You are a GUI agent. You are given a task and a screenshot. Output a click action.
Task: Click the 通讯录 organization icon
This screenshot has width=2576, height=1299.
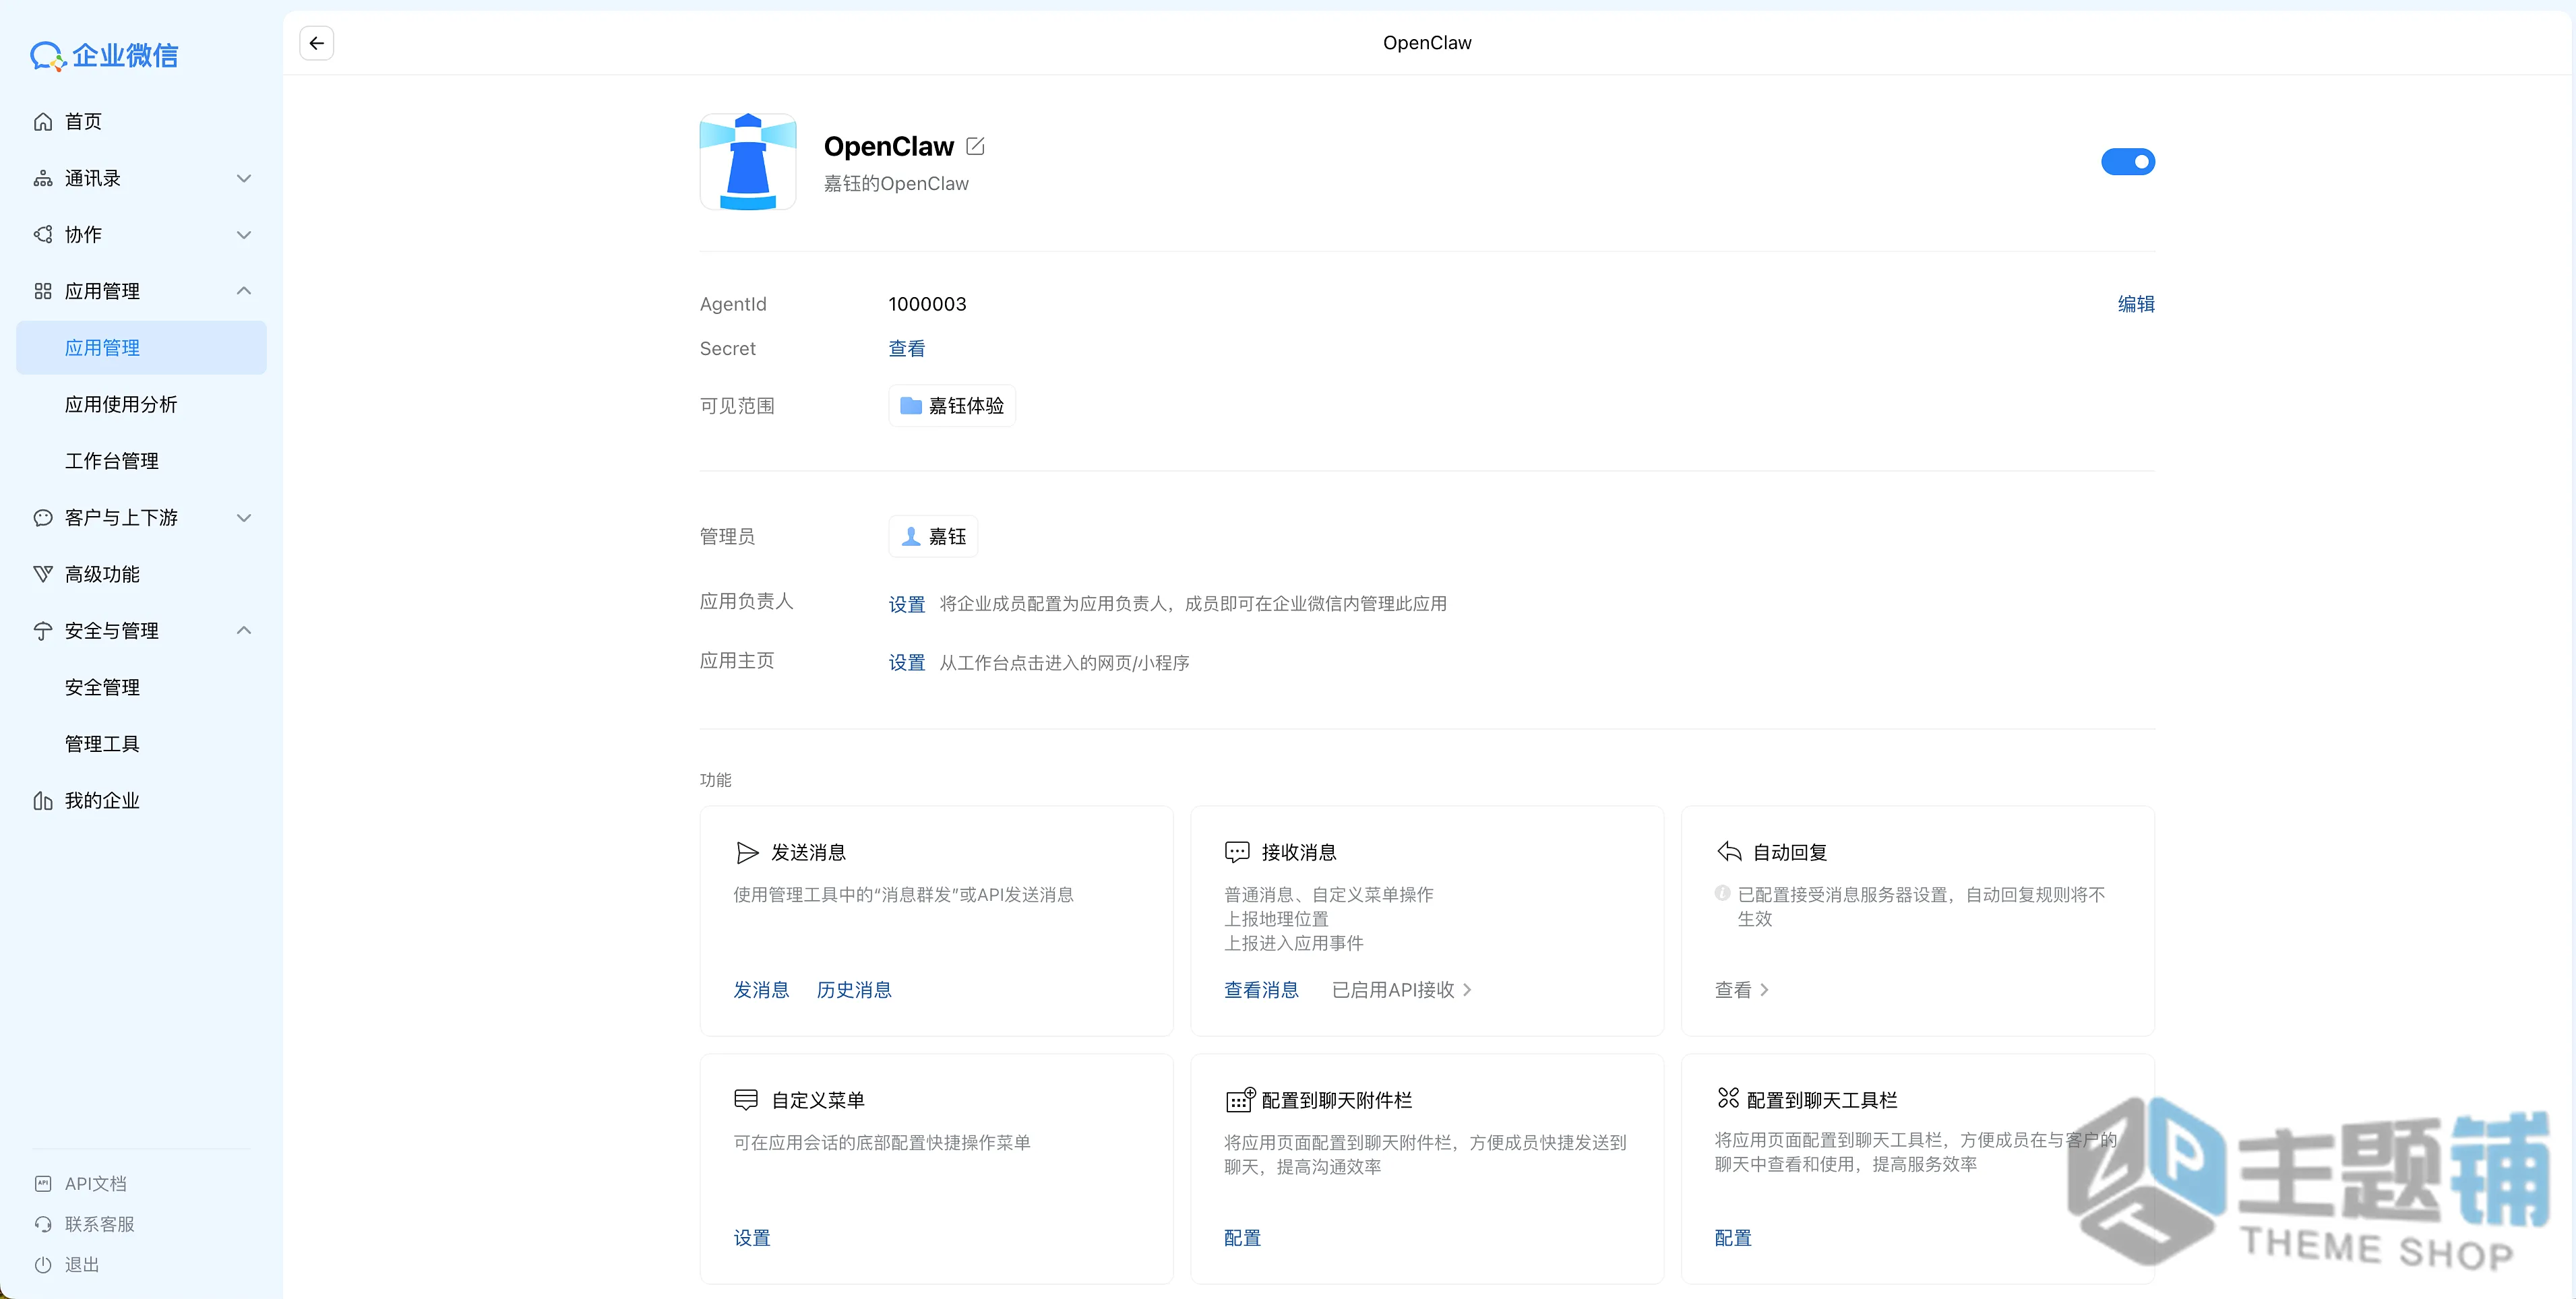tap(43, 179)
